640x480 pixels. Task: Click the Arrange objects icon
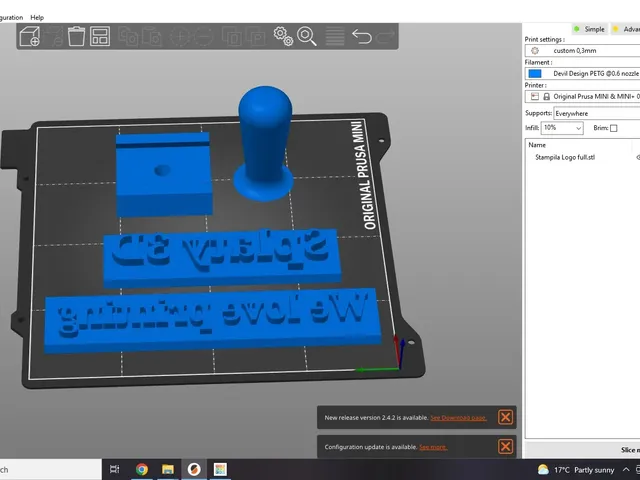coord(100,36)
